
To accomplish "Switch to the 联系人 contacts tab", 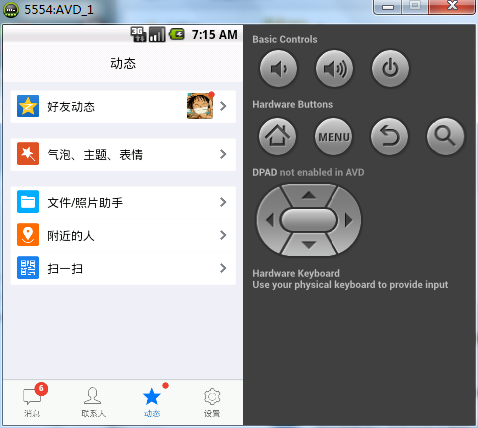I will click(93, 402).
